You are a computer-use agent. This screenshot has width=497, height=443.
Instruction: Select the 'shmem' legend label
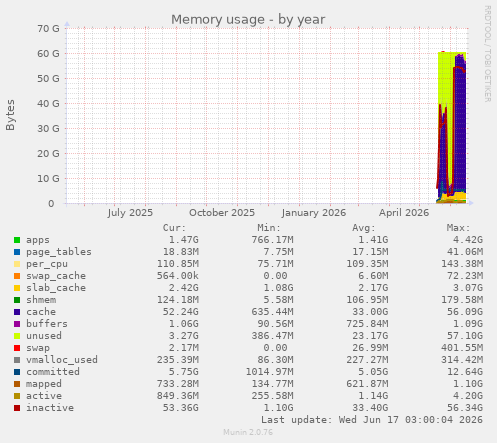[x=41, y=300]
